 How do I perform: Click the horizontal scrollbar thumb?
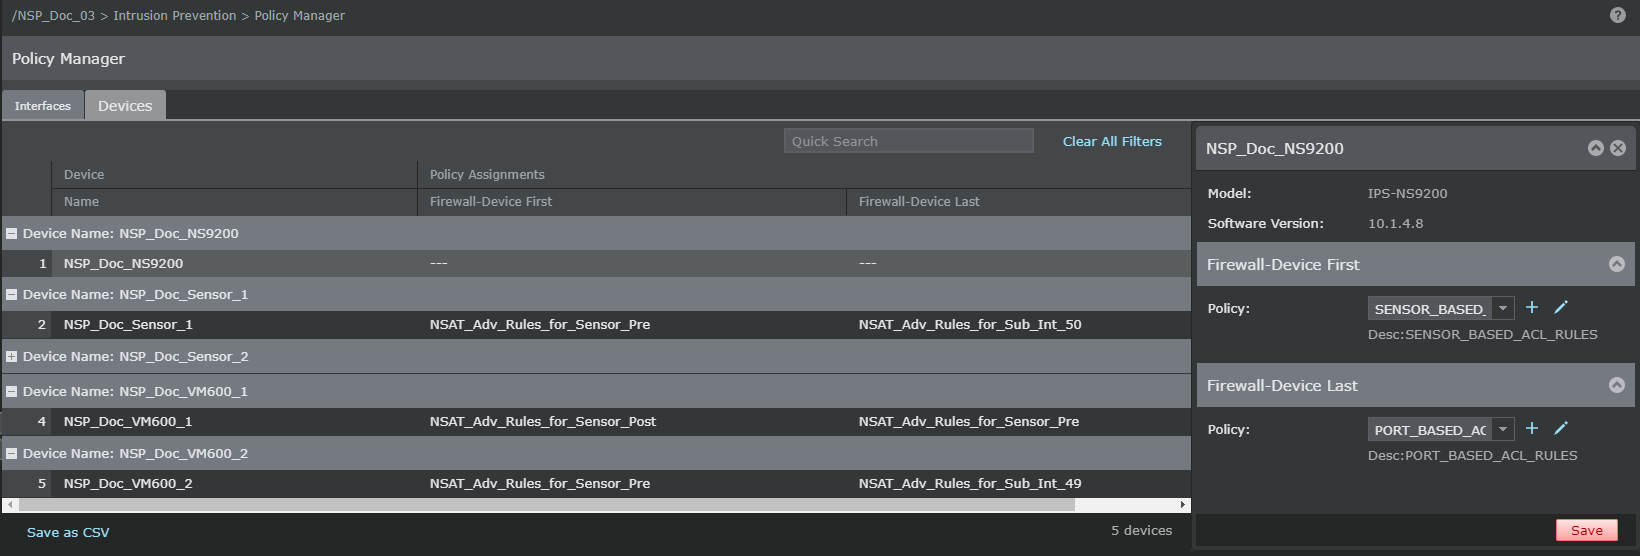(x=547, y=505)
